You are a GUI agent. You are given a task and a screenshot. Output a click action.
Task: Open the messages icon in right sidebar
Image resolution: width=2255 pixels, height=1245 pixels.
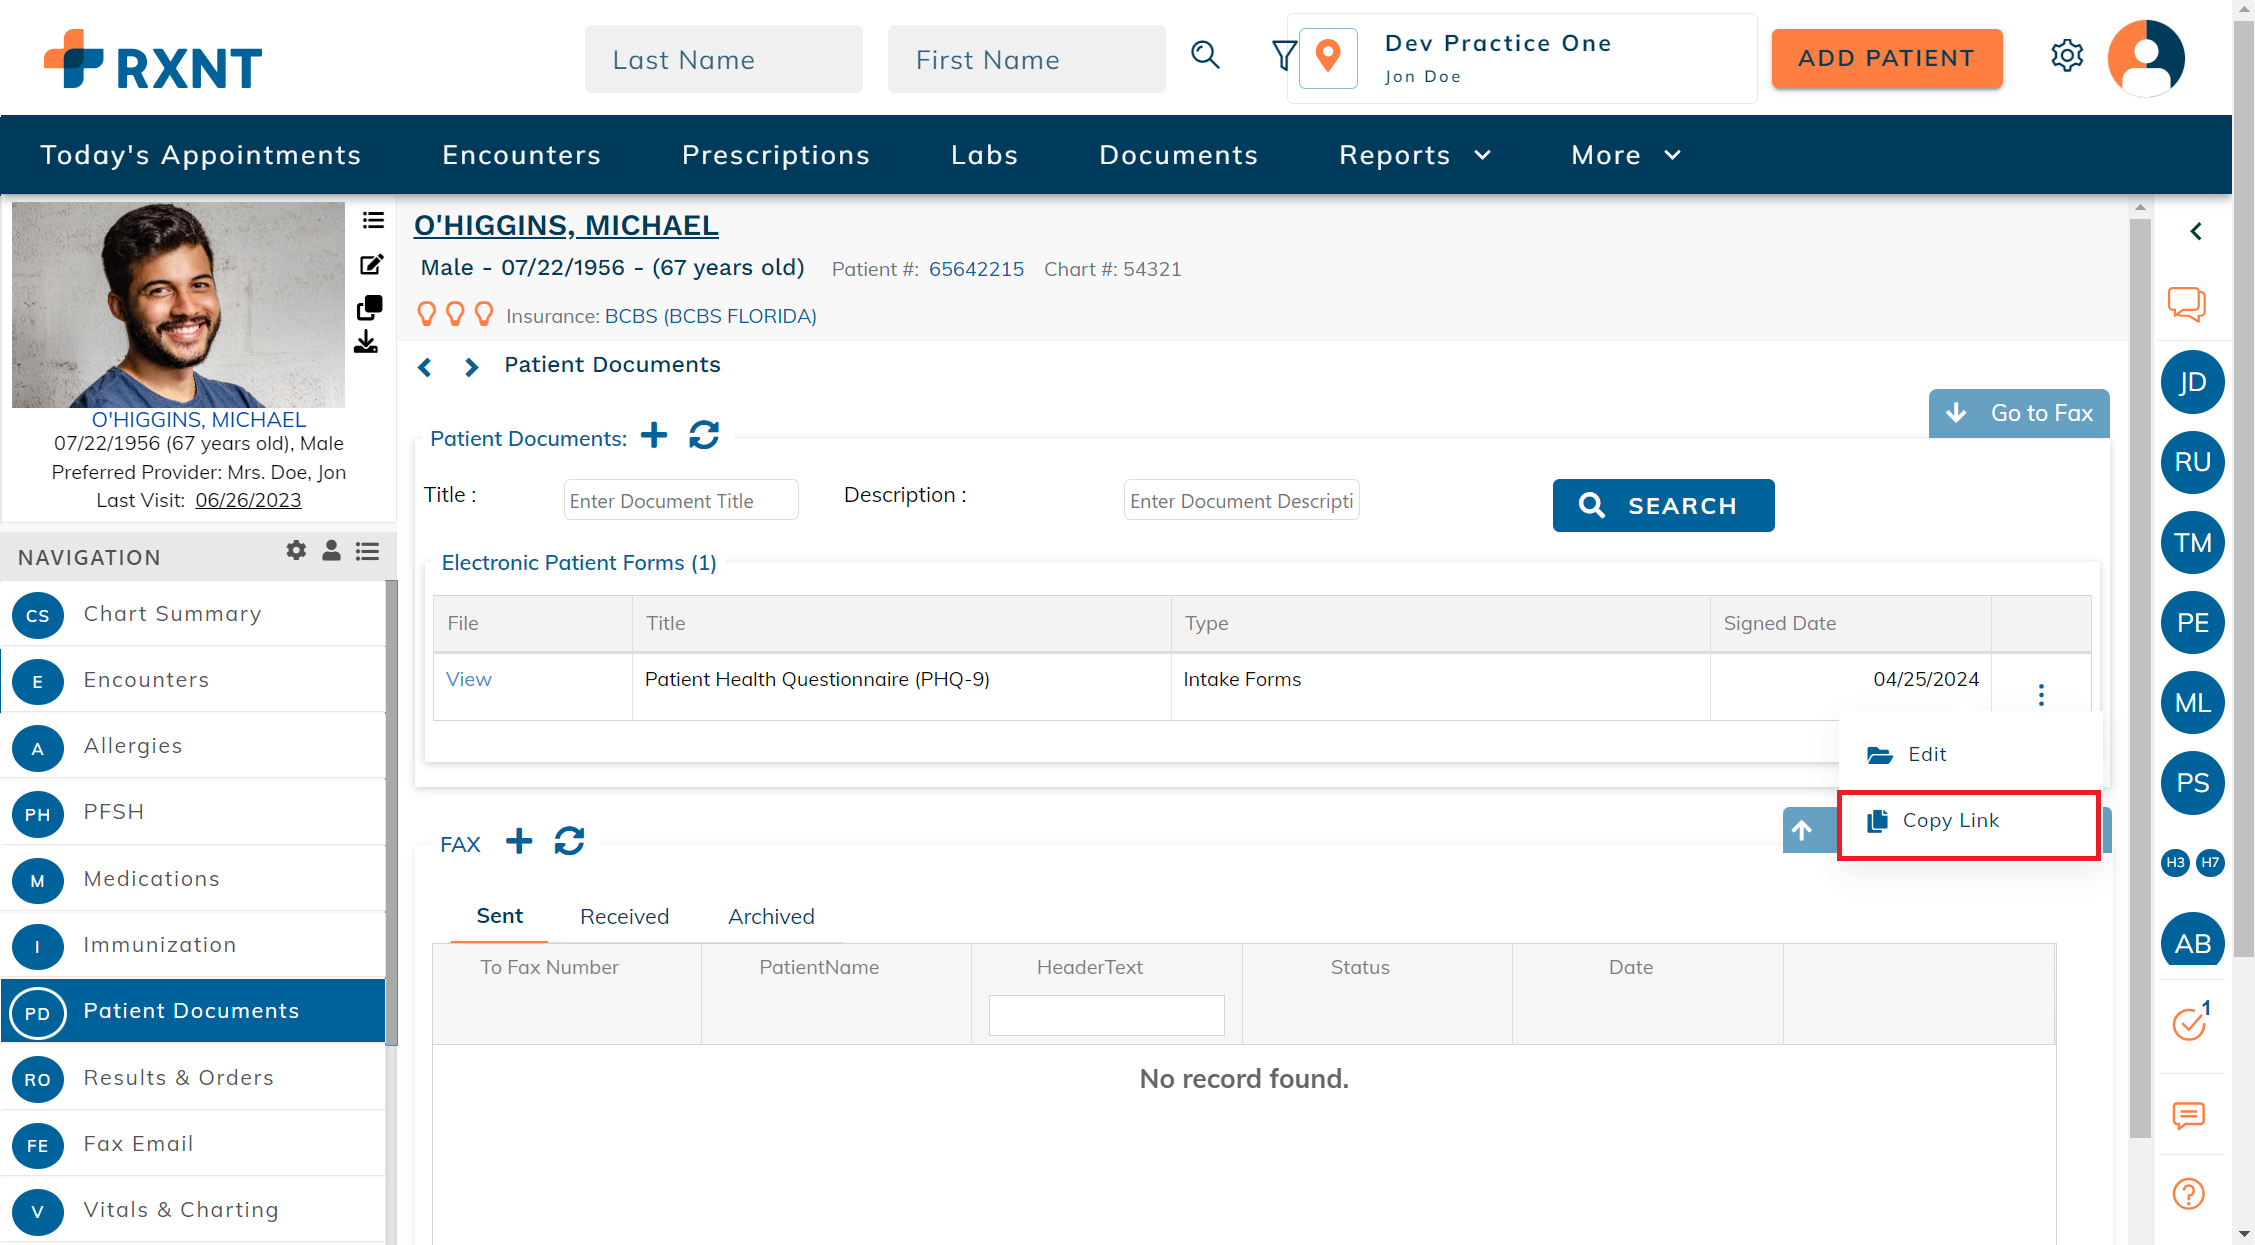[x=2189, y=1115]
